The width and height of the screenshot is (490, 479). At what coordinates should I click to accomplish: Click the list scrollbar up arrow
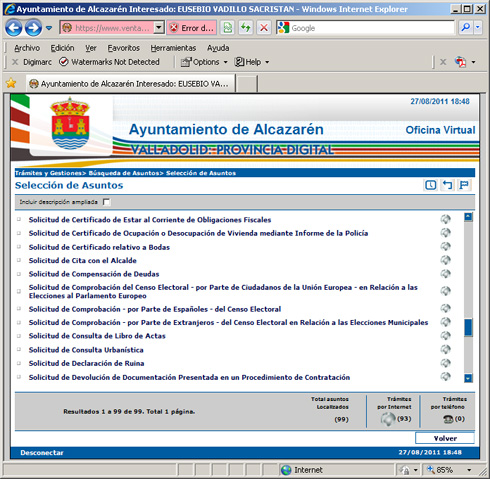468,217
